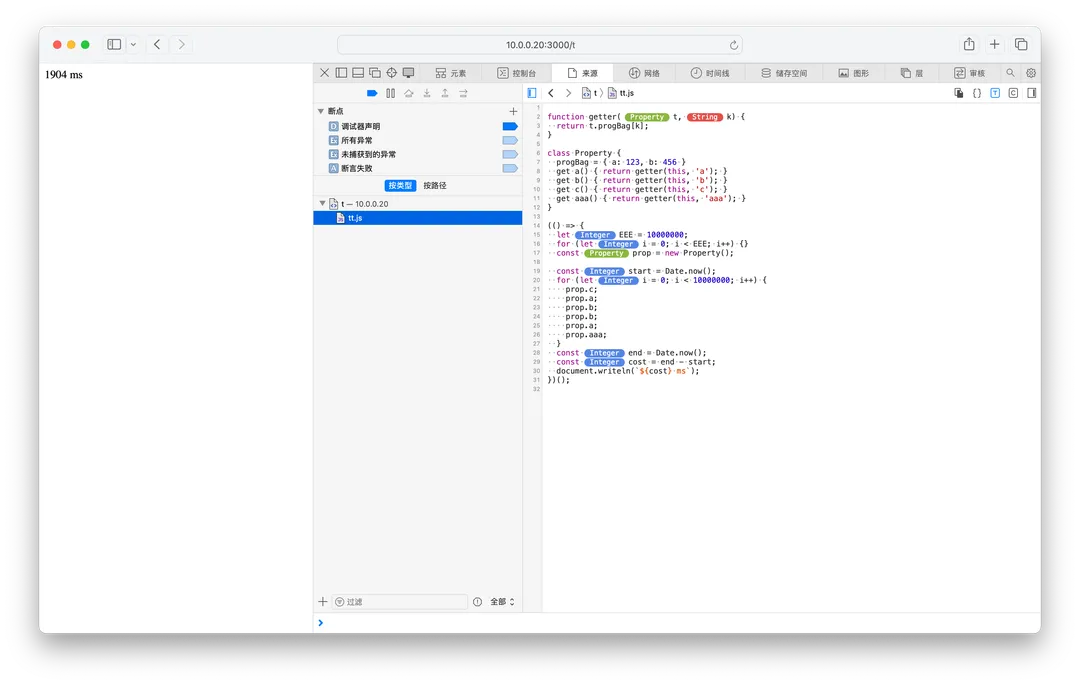1080x685 pixels.
Task: Select the 按路径 grouping button
Action: tap(435, 185)
